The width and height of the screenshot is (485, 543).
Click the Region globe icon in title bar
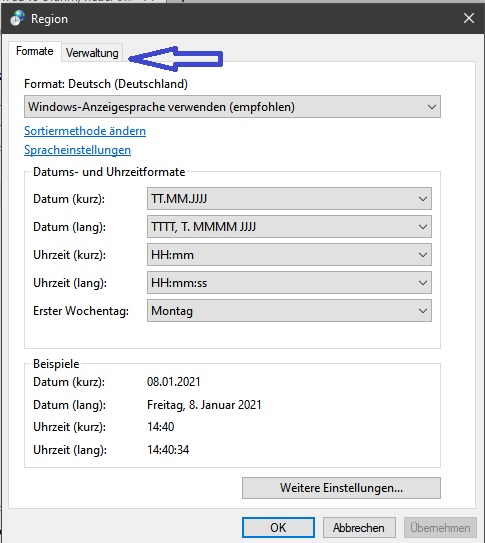[17, 18]
